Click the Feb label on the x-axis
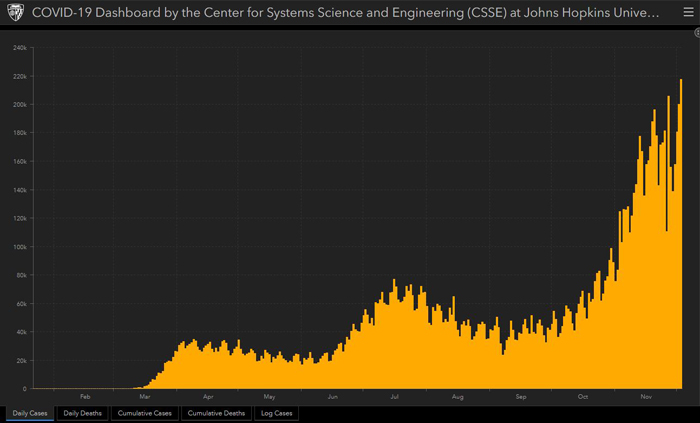The height and width of the screenshot is (423, 700). point(85,397)
